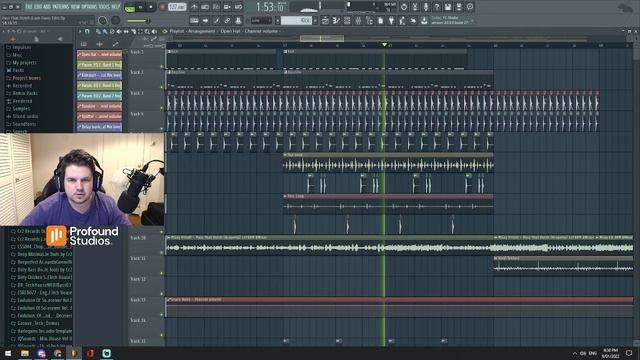Open the pattern selector dropdown labeled Kick

(x=296, y=20)
